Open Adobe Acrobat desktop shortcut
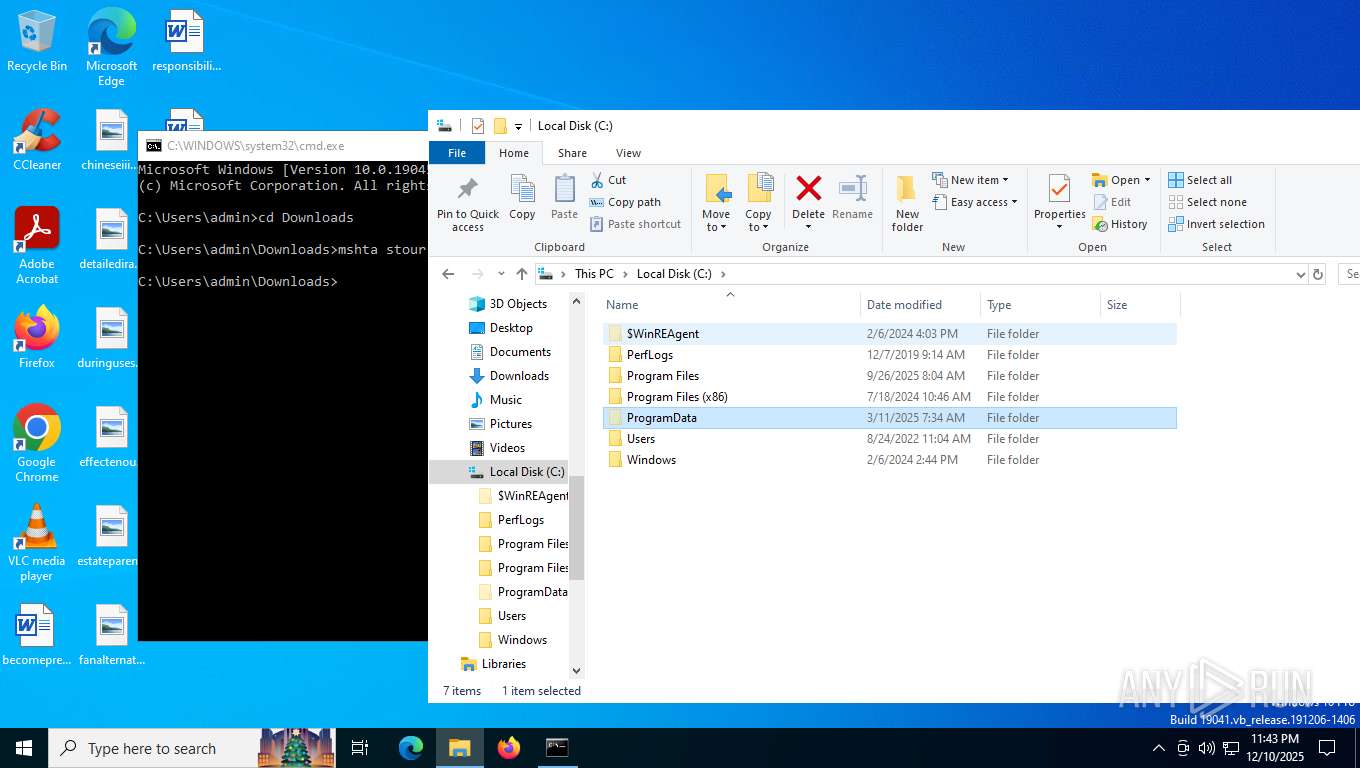This screenshot has height=768, width=1360. click(x=37, y=246)
